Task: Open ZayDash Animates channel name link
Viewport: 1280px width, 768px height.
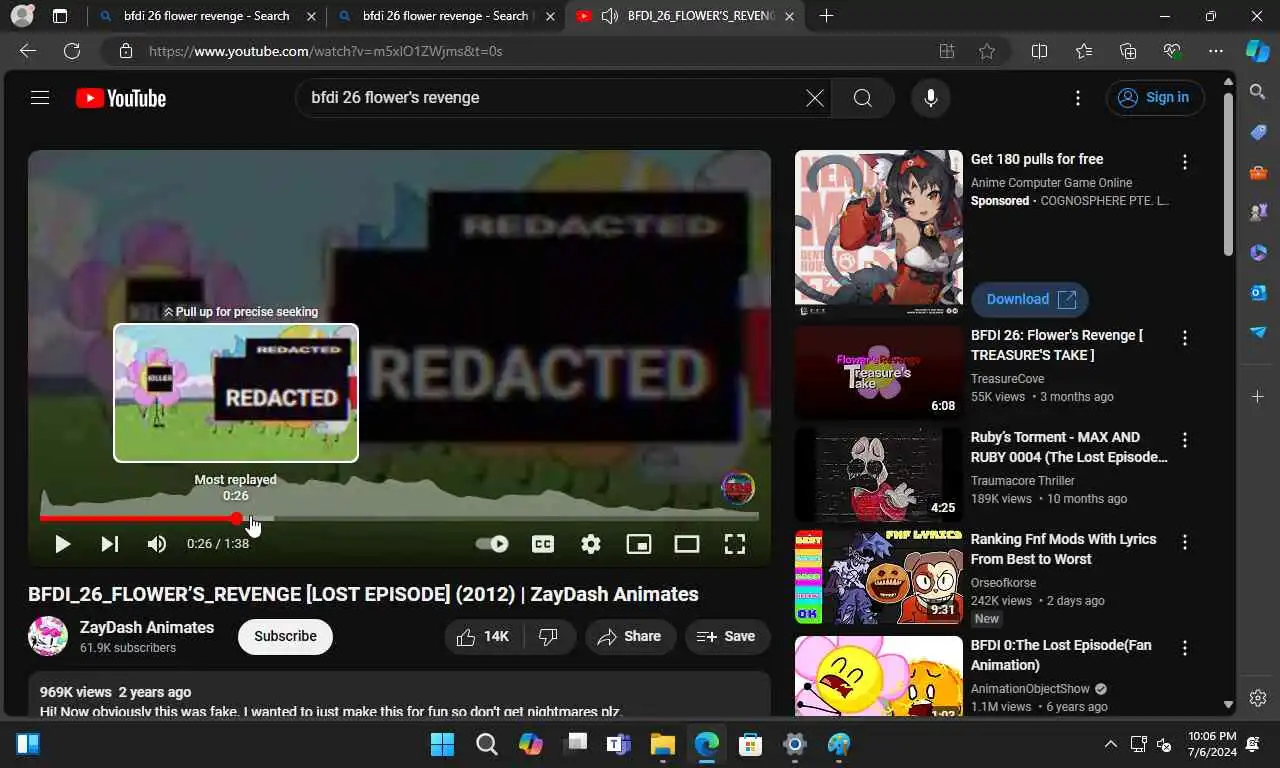Action: pyautogui.click(x=147, y=627)
